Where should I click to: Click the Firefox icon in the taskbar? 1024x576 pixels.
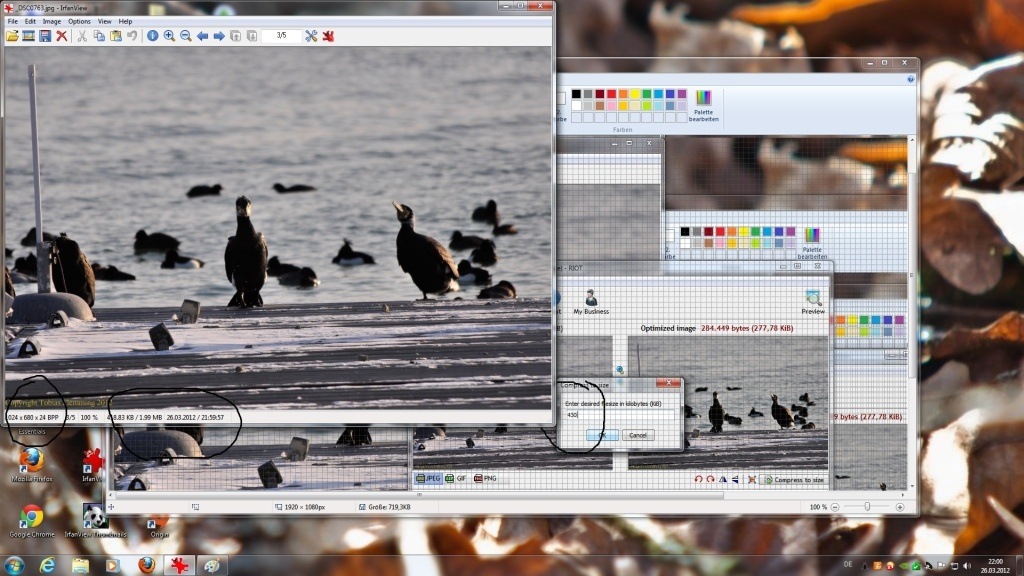click(x=146, y=565)
